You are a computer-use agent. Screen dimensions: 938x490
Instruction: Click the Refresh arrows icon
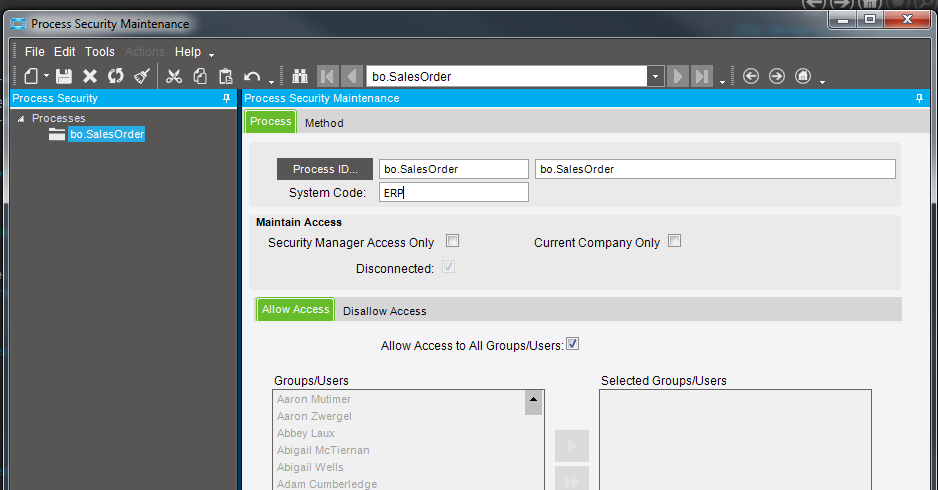115,77
